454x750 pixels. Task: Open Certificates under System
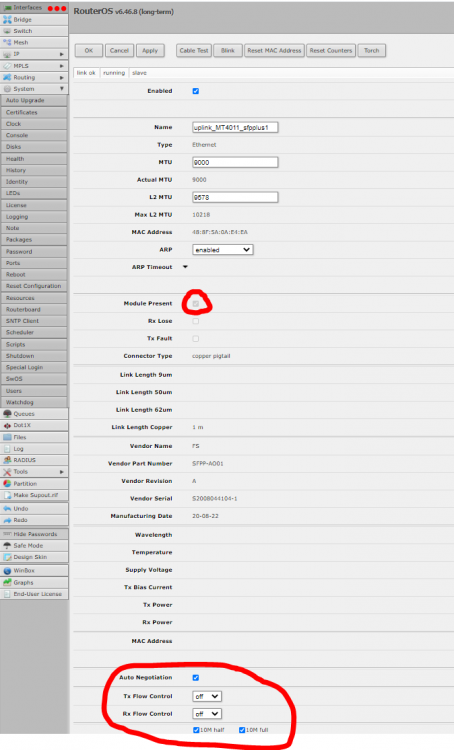[x=34, y=112]
